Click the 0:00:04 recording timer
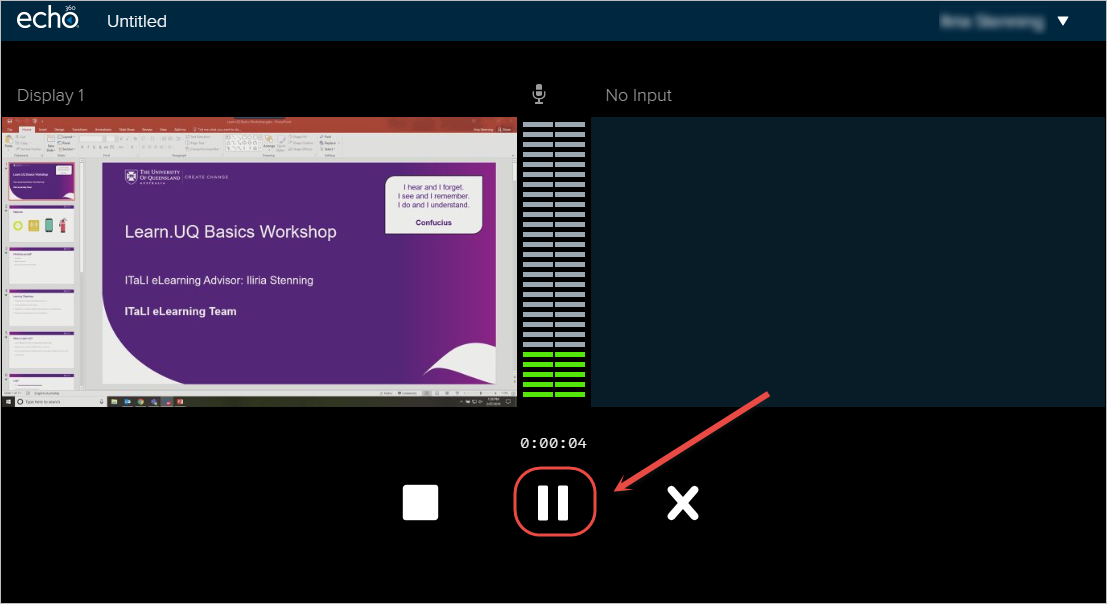1107x604 pixels. (554, 443)
